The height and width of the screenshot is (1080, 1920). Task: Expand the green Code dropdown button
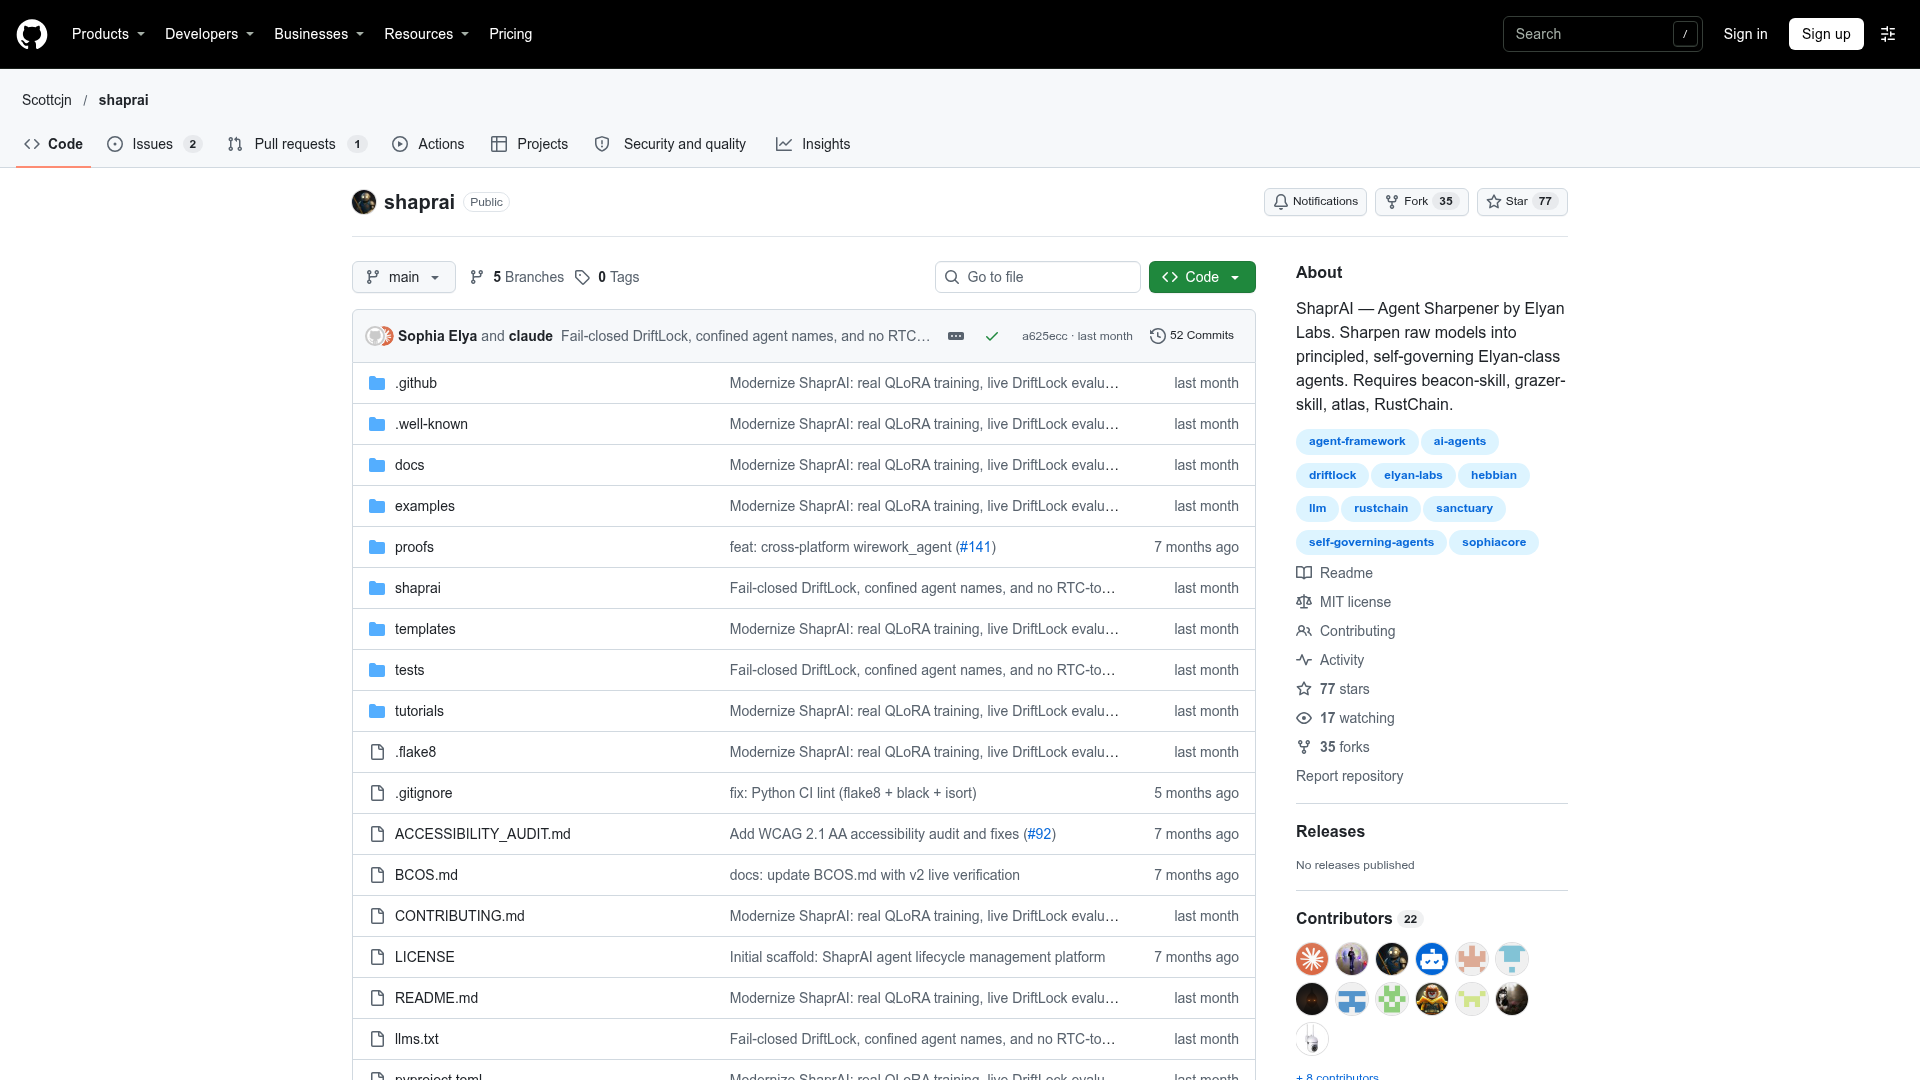tap(1202, 277)
